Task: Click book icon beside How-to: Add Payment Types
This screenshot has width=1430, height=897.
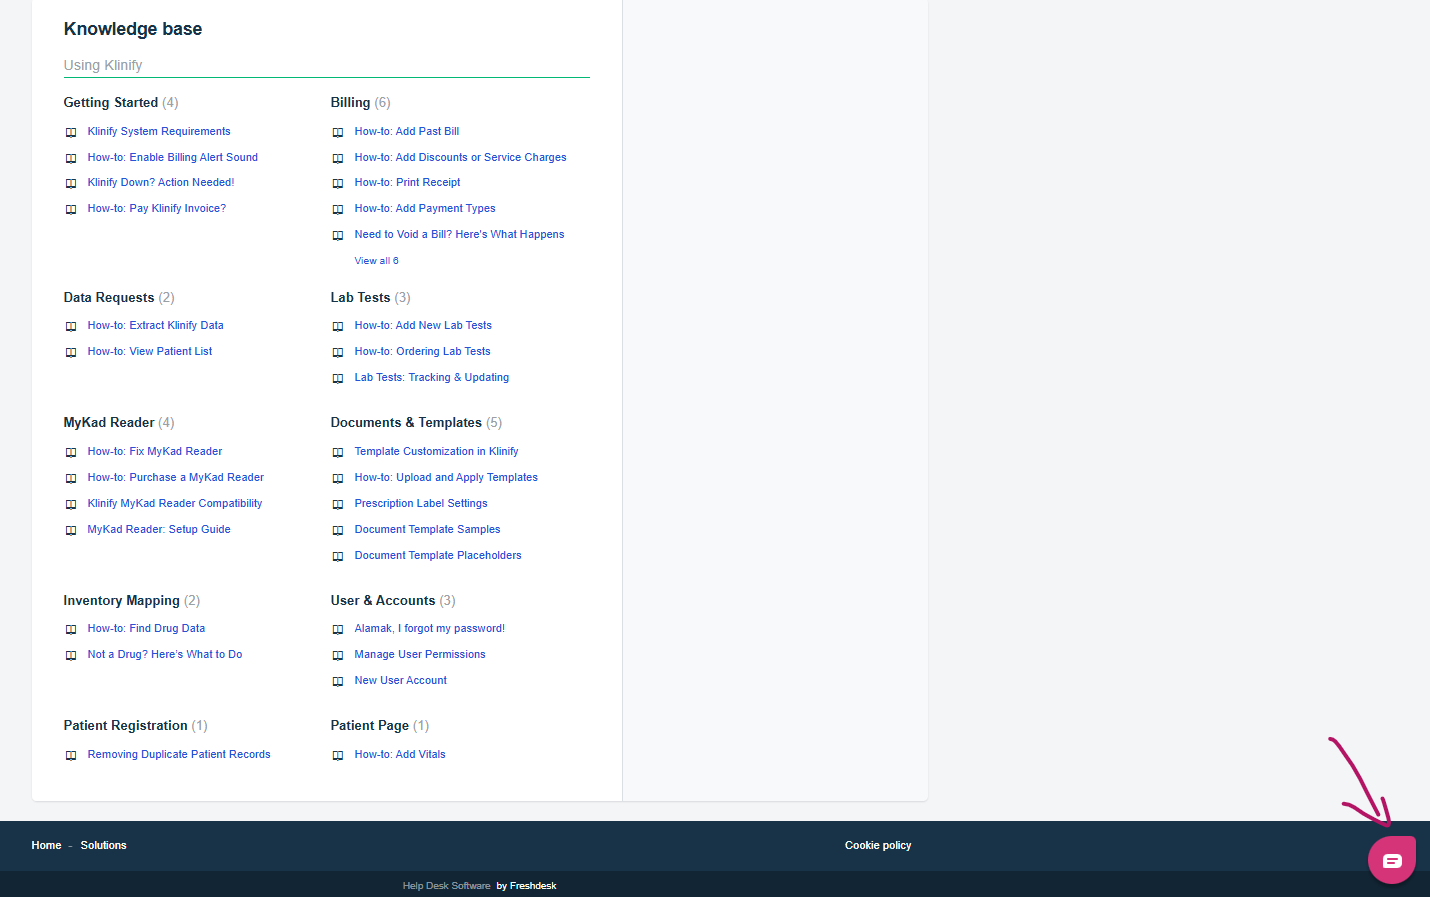Action: 338,209
